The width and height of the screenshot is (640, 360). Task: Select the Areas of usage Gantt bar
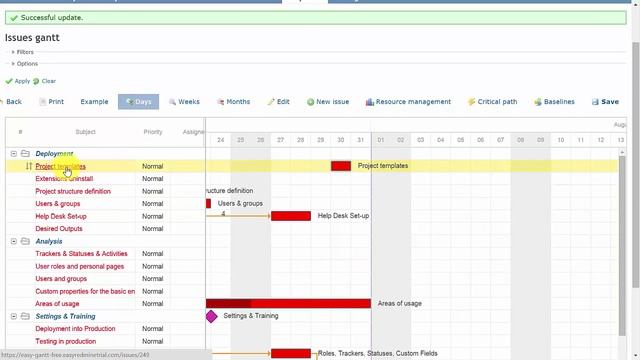point(289,304)
